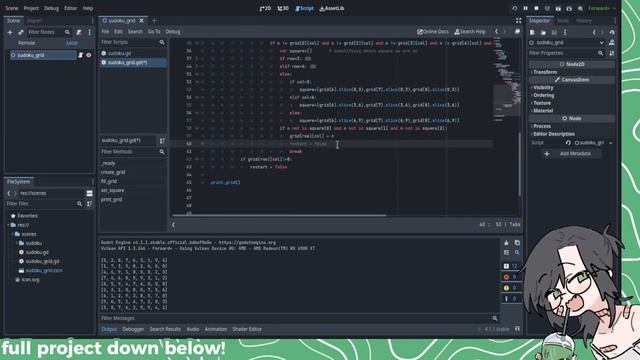Jump to the print_grid method
Viewport: 640px width, 360px height.
111,200
